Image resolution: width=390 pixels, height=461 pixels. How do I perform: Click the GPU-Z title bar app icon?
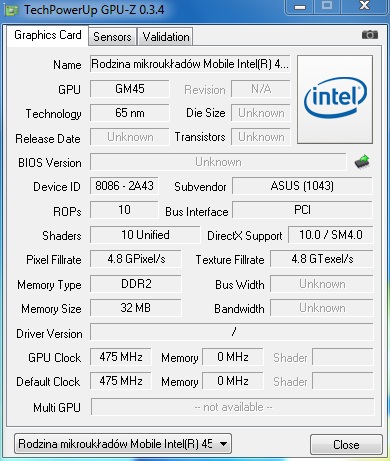click(x=11, y=10)
